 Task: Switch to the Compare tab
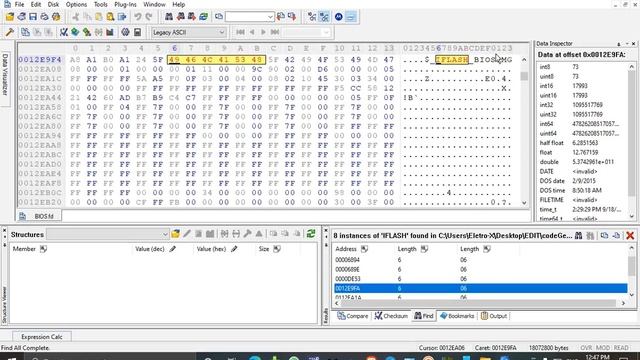pos(353,316)
